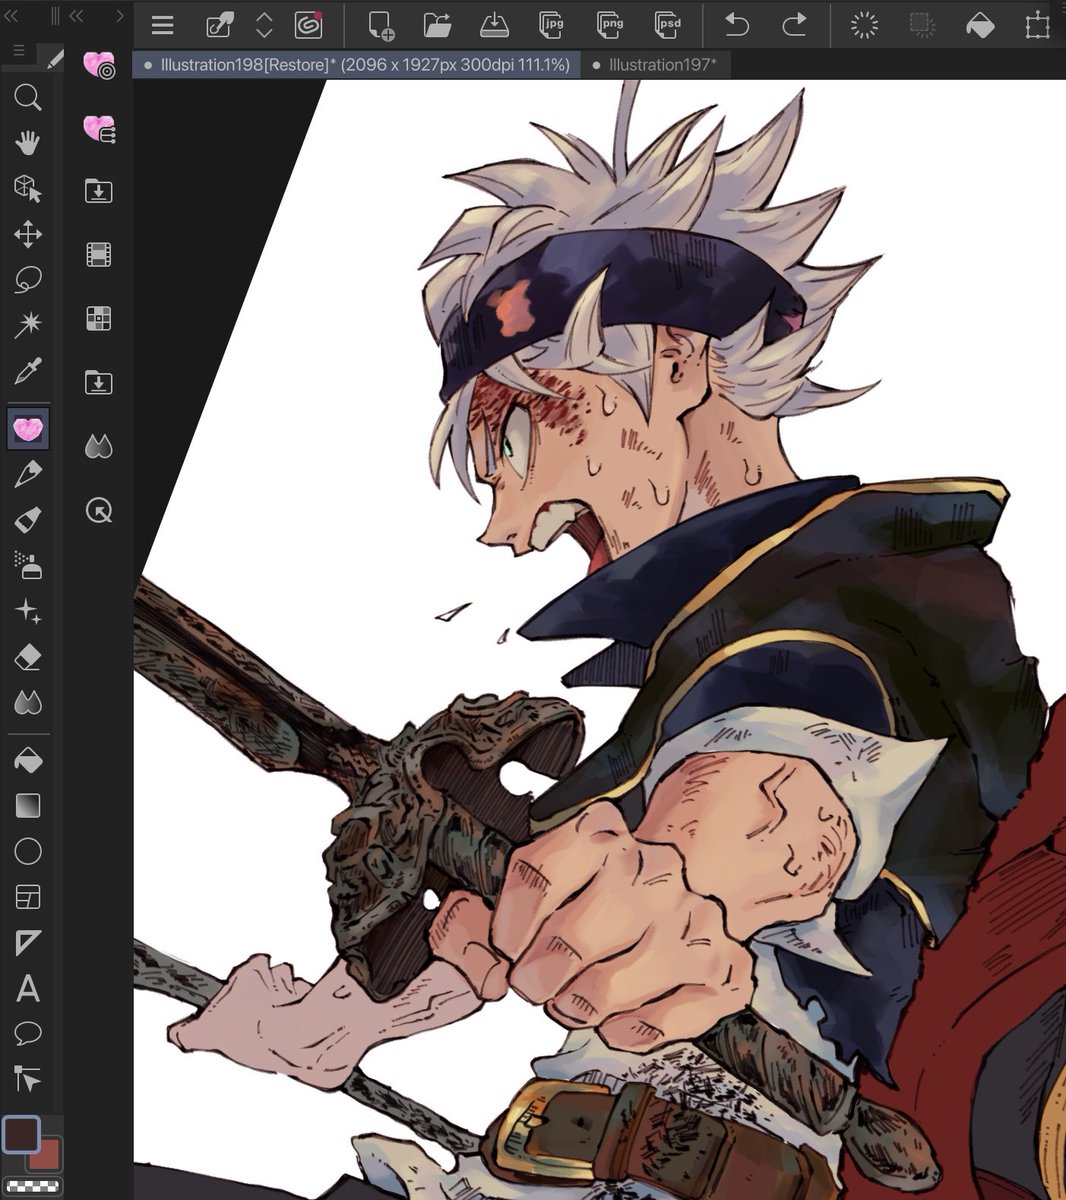Select the Ruler triangle tool

click(x=28, y=942)
